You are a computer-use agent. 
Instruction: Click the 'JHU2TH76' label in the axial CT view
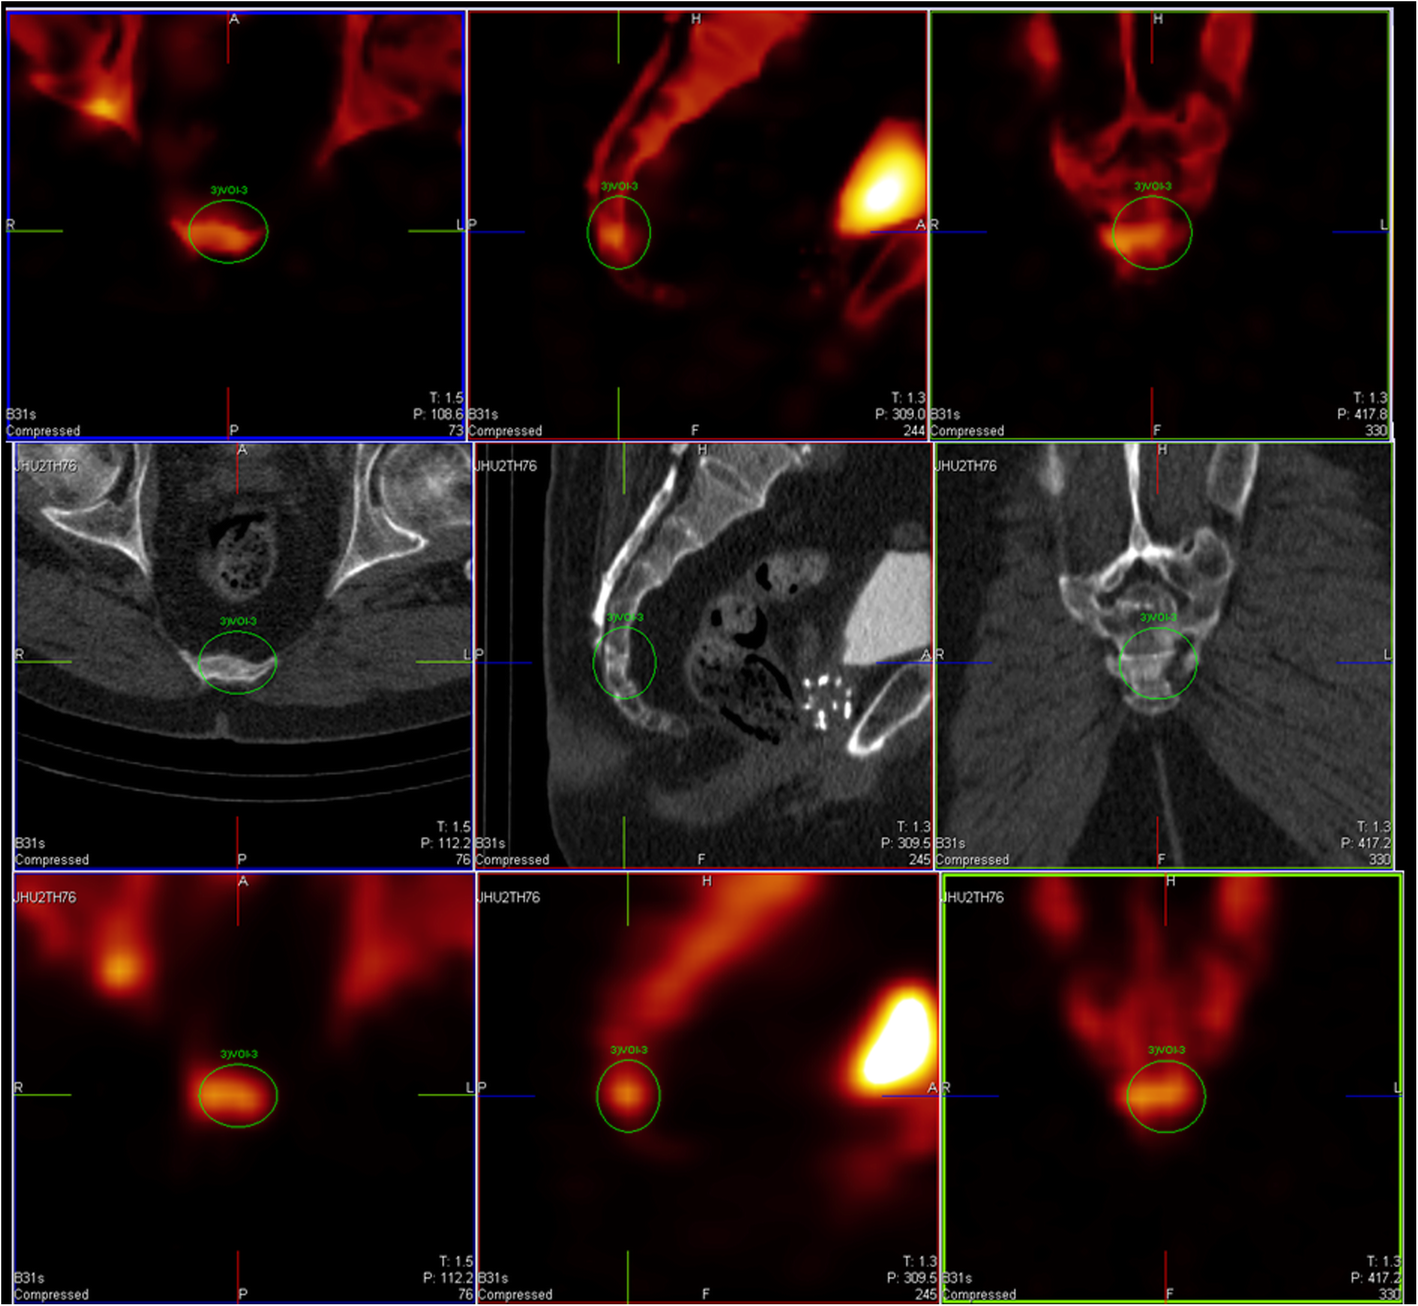click(45, 466)
